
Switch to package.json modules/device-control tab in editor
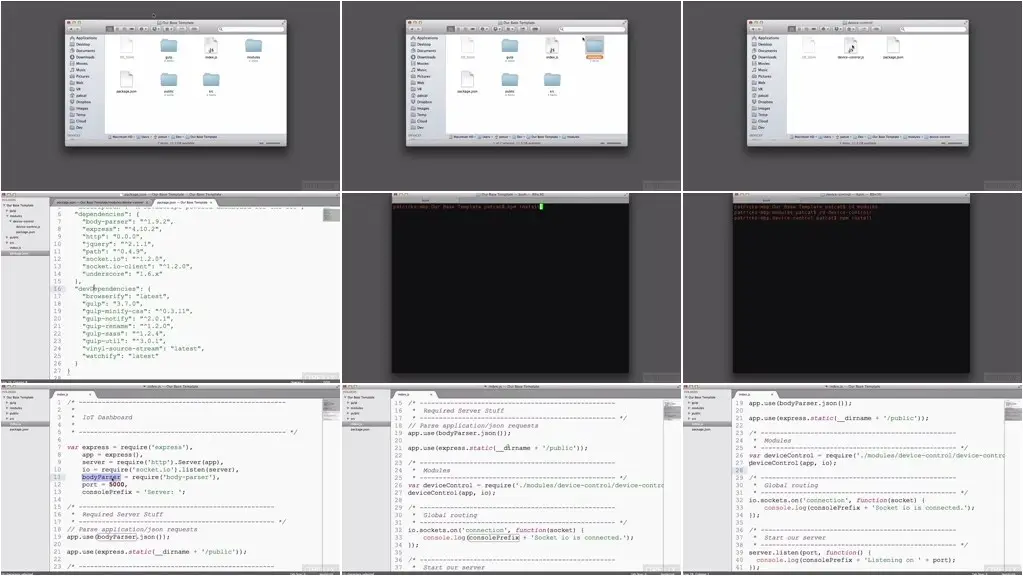pyautogui.click(x=100, y=202)
